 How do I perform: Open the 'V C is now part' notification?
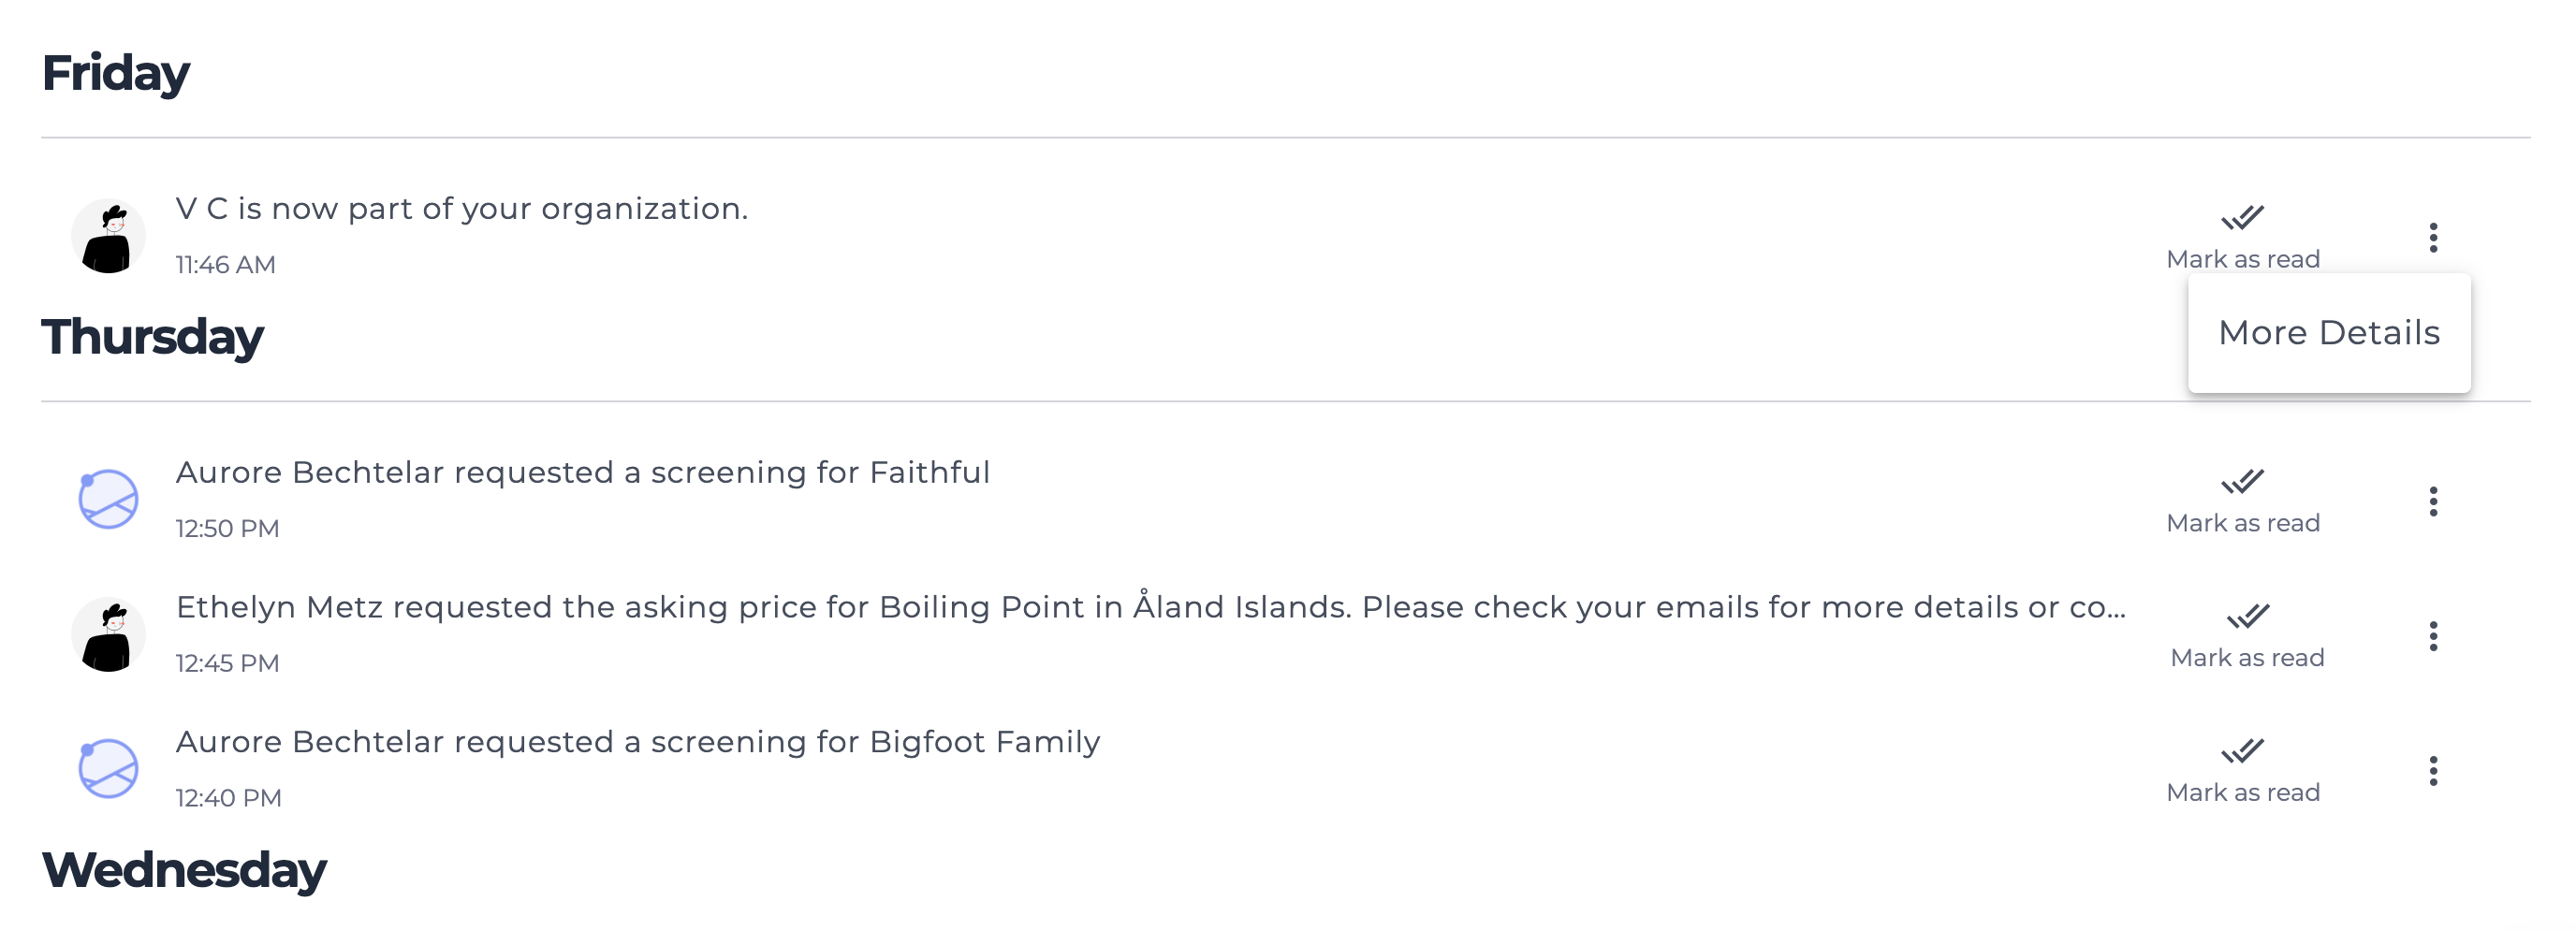point(461,209)
